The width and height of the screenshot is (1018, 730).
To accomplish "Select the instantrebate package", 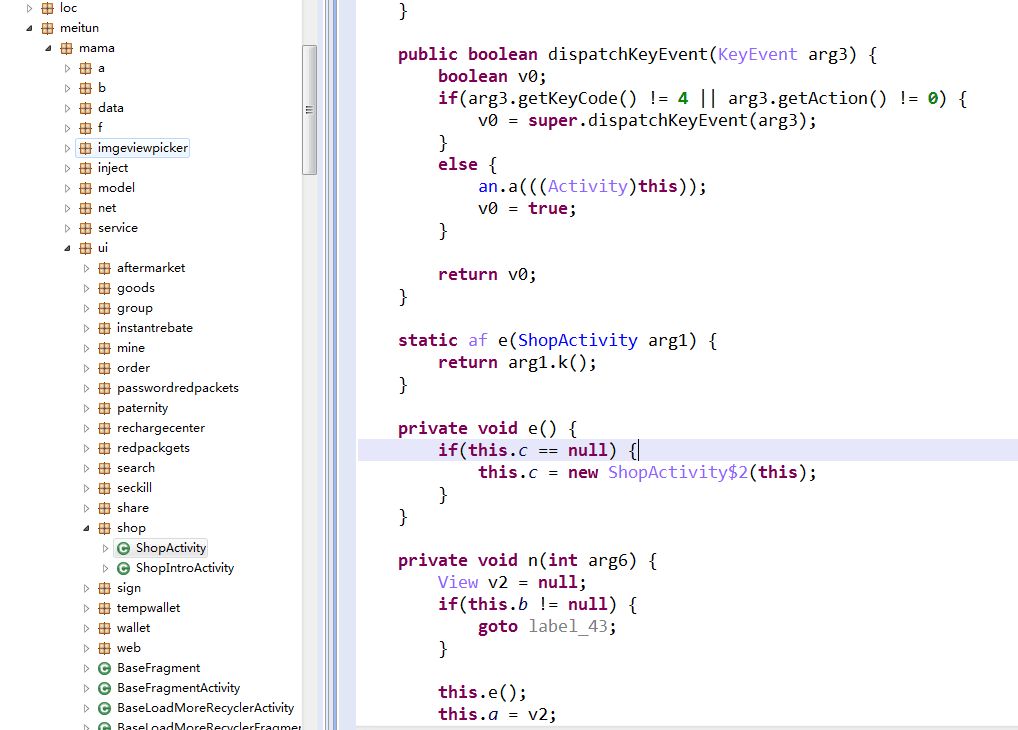I will [x=155, y=328].
